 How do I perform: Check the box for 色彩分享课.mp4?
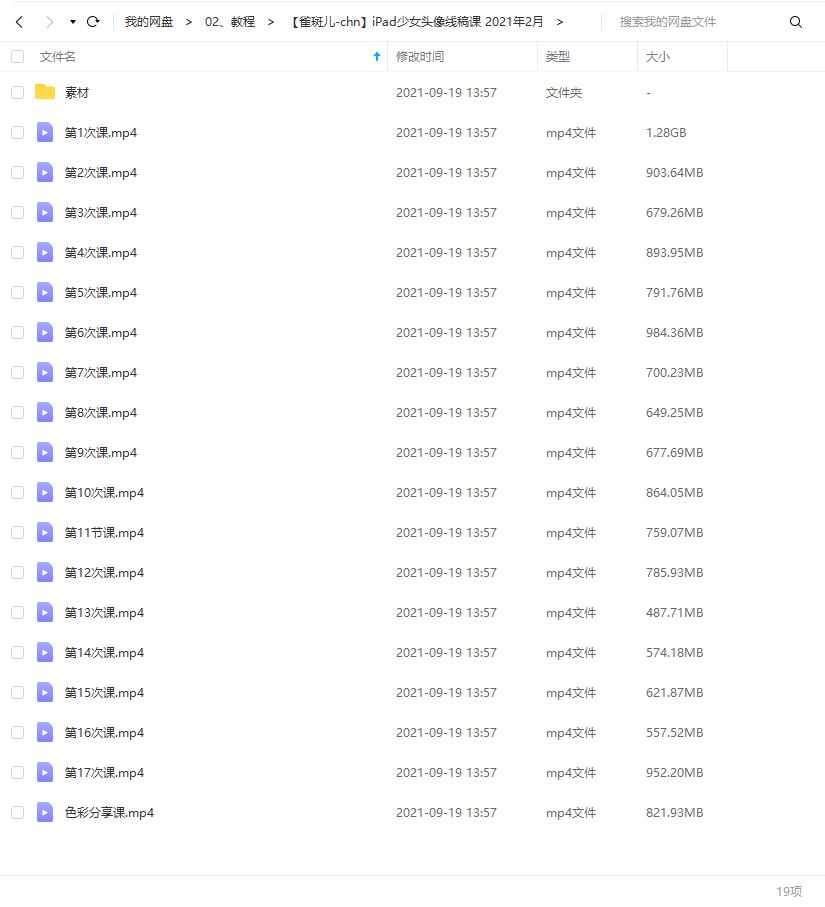[18, 812]
